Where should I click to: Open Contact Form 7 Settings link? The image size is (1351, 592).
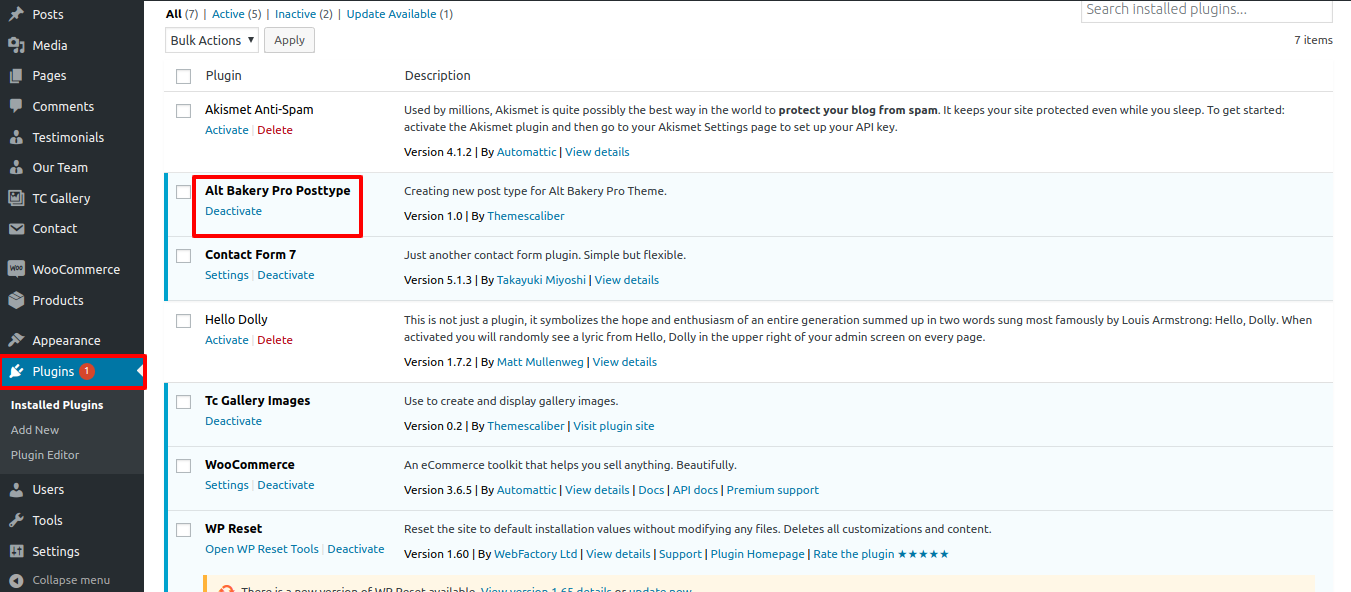pos(227,275)
